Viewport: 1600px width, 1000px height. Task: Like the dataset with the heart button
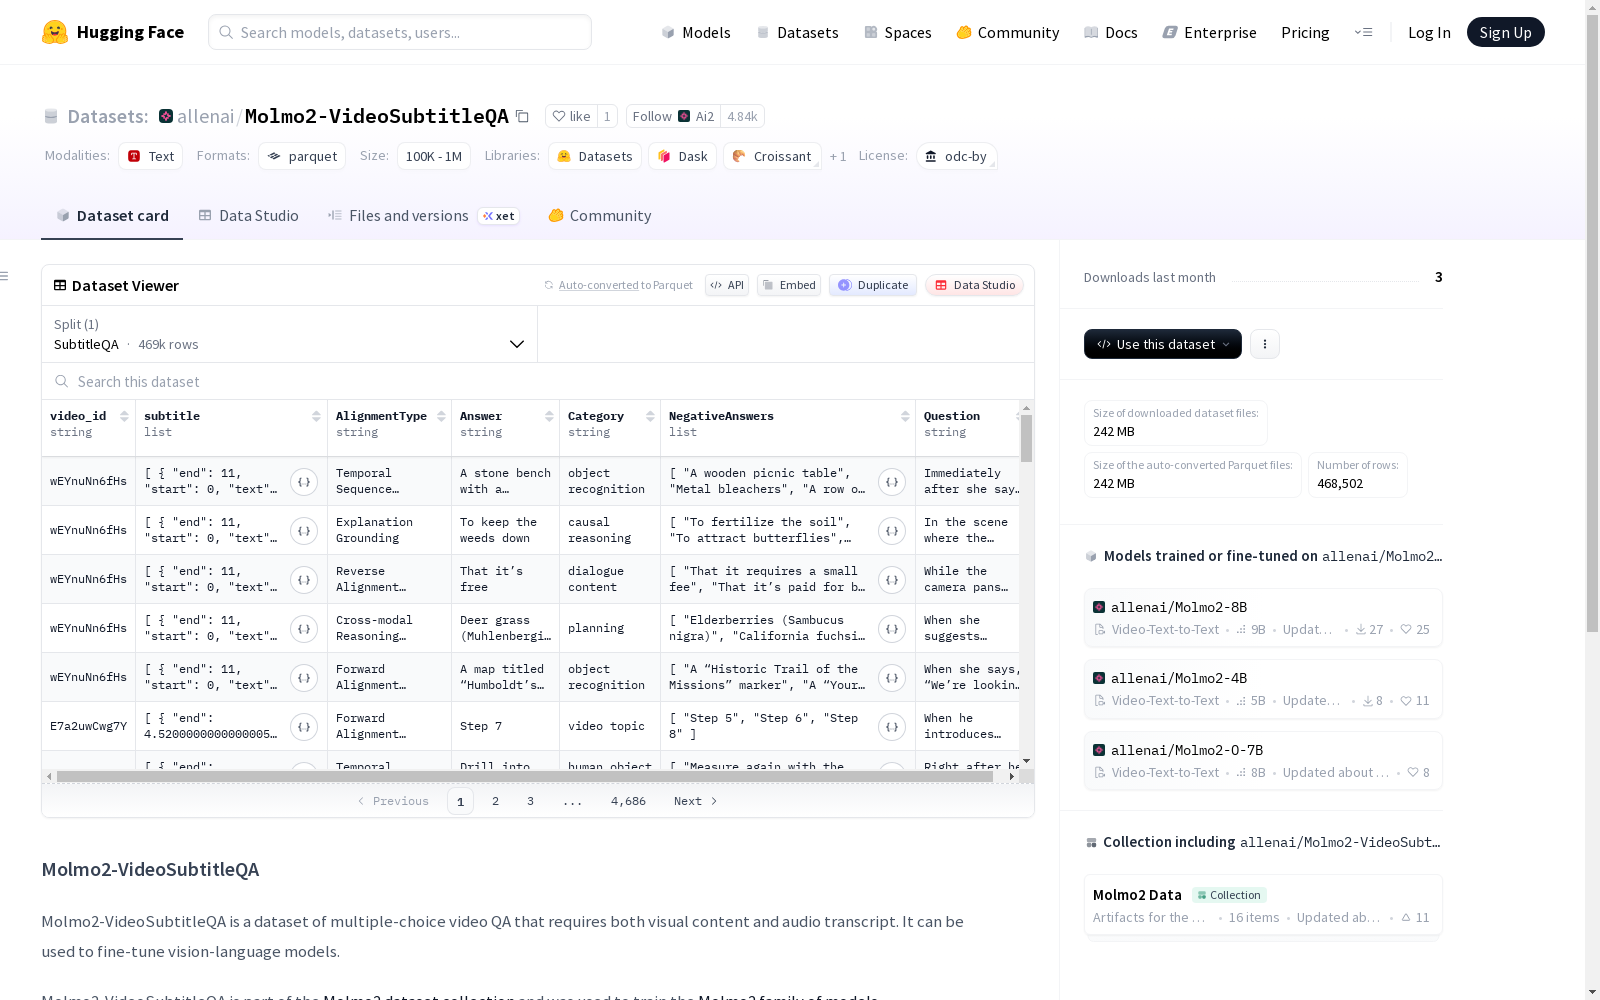[572, 116]
